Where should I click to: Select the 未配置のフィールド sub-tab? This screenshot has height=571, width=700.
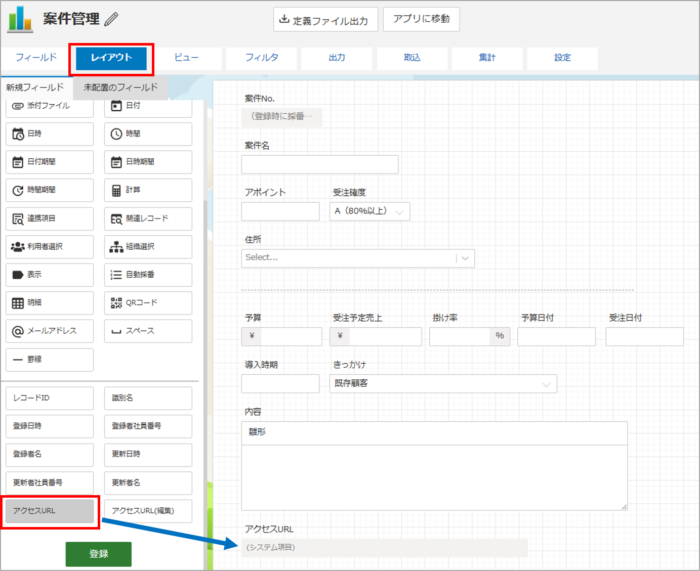pyautogui.click(x=121, y=88)
